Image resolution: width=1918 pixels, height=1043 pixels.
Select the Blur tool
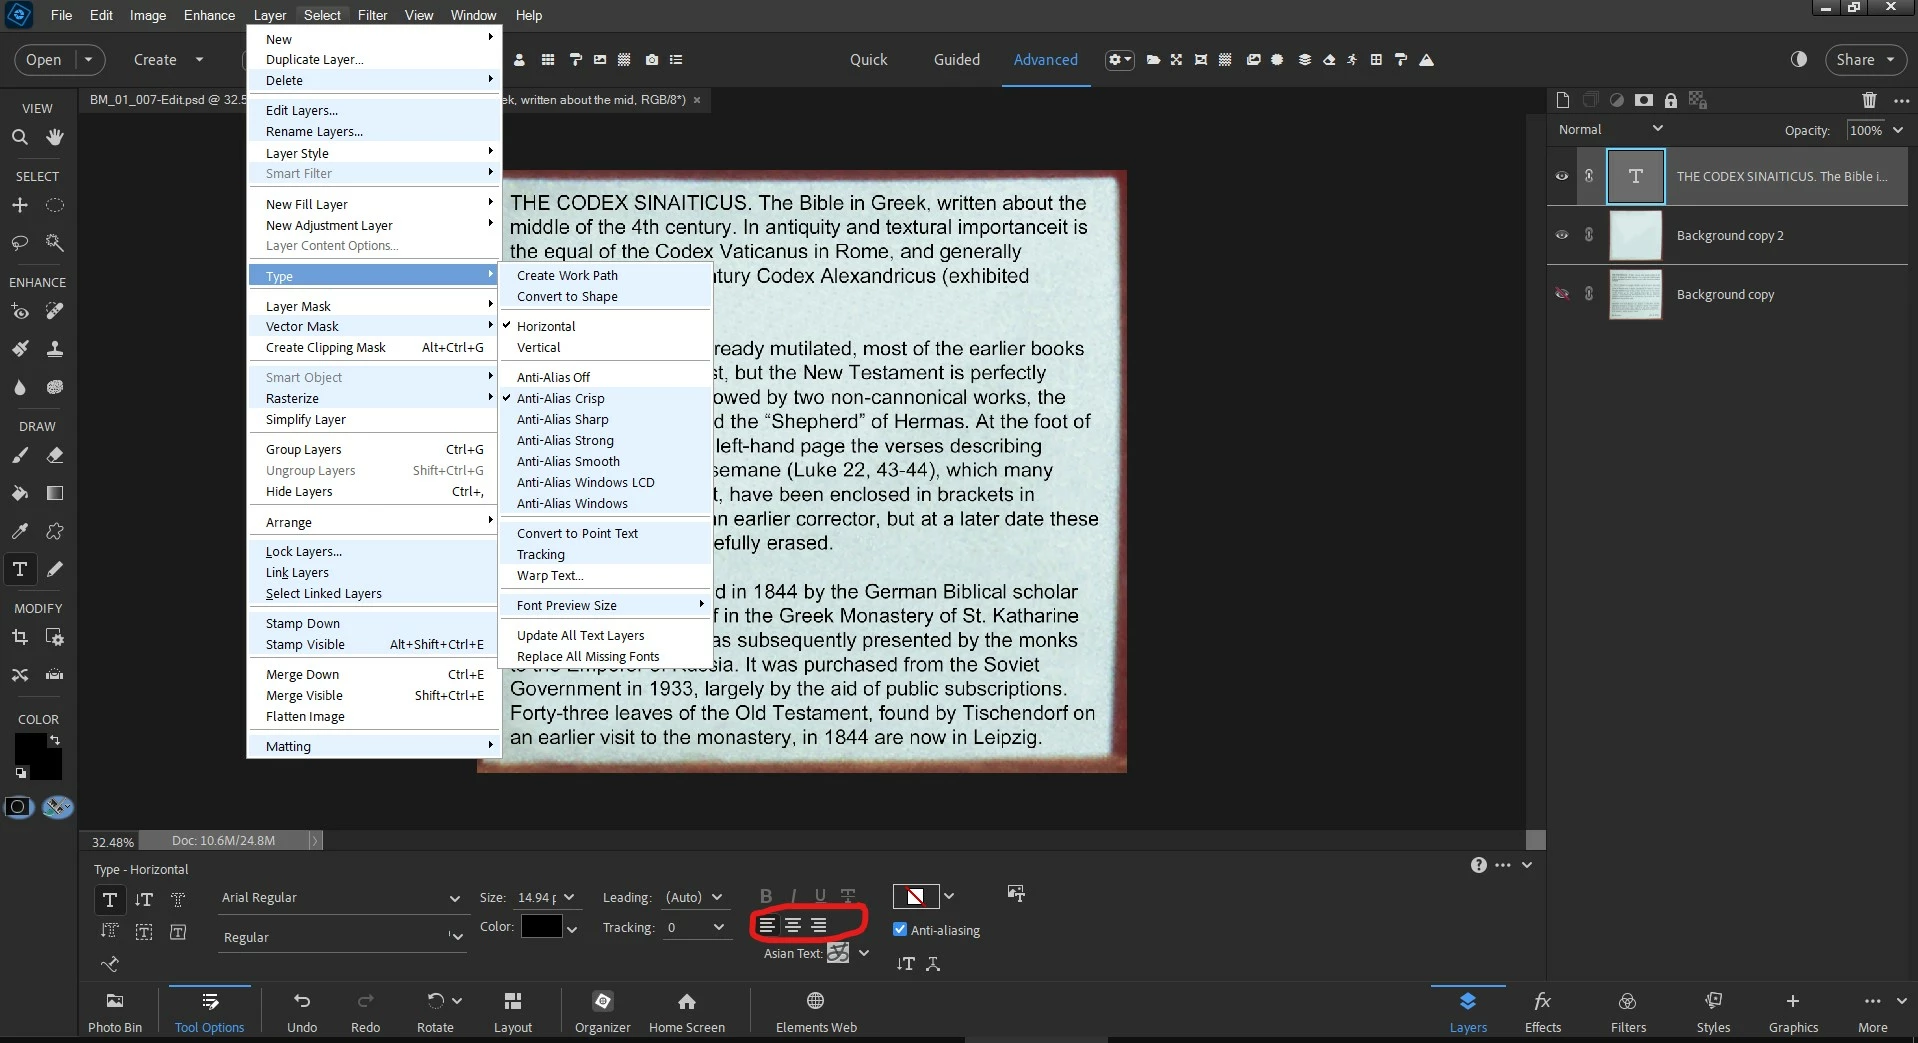pos(20,387)
